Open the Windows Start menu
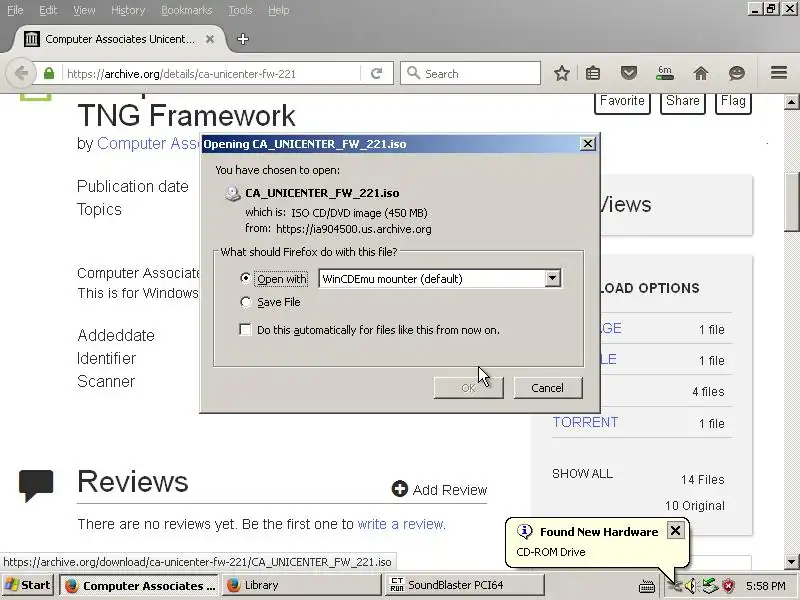 (x=28, y=585)
